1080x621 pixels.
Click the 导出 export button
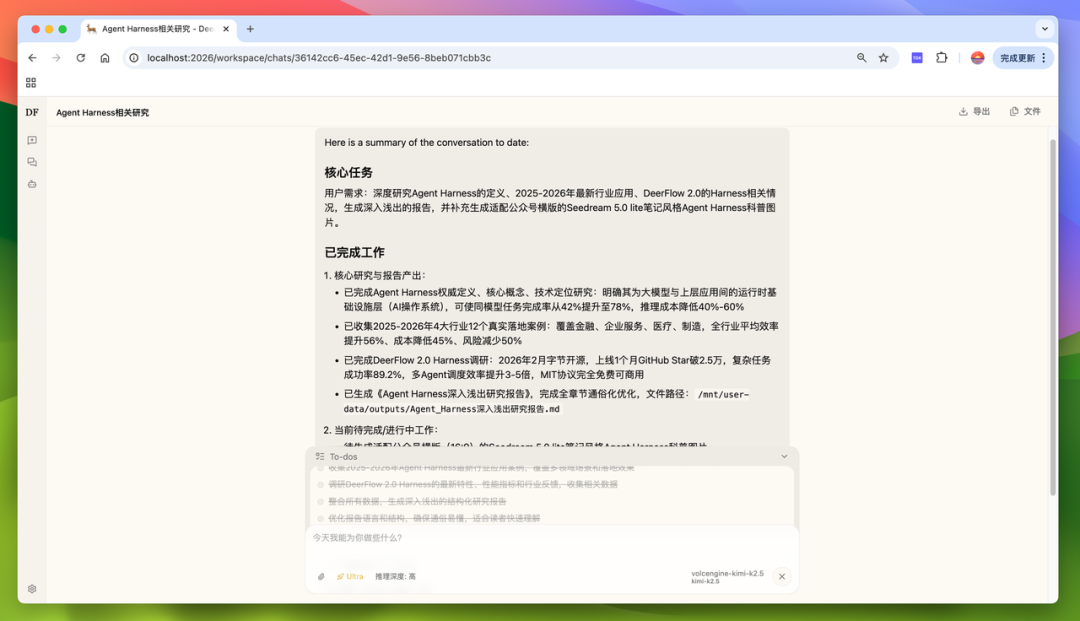pos(975,112)
